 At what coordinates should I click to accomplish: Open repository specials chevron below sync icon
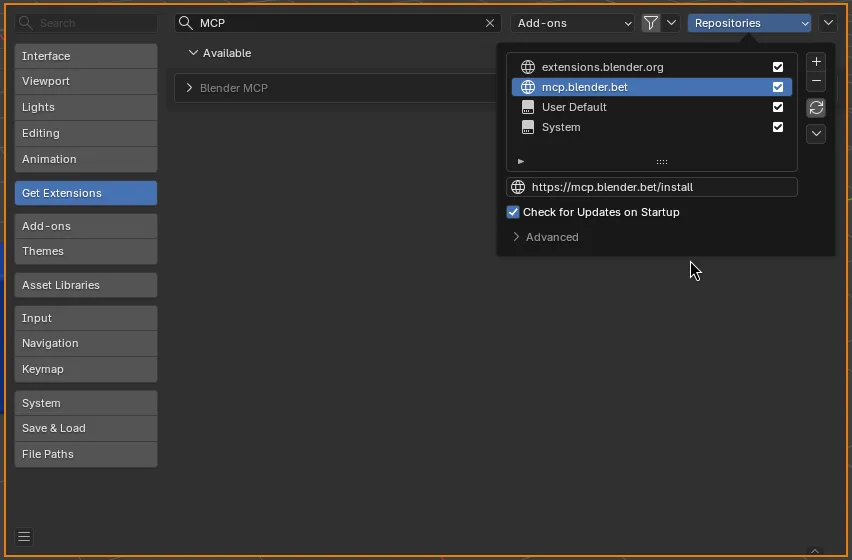tap(816, 134)
